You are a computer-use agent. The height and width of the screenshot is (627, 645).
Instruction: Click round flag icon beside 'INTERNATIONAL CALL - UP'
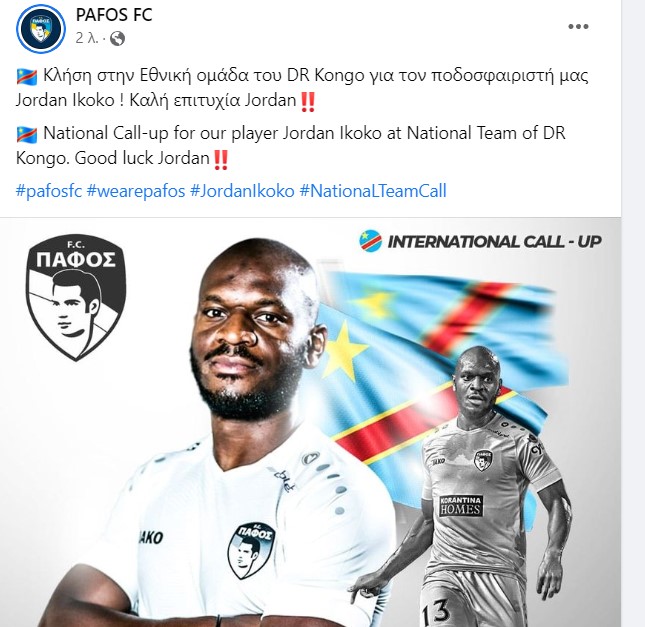click(x=370, y=241)
